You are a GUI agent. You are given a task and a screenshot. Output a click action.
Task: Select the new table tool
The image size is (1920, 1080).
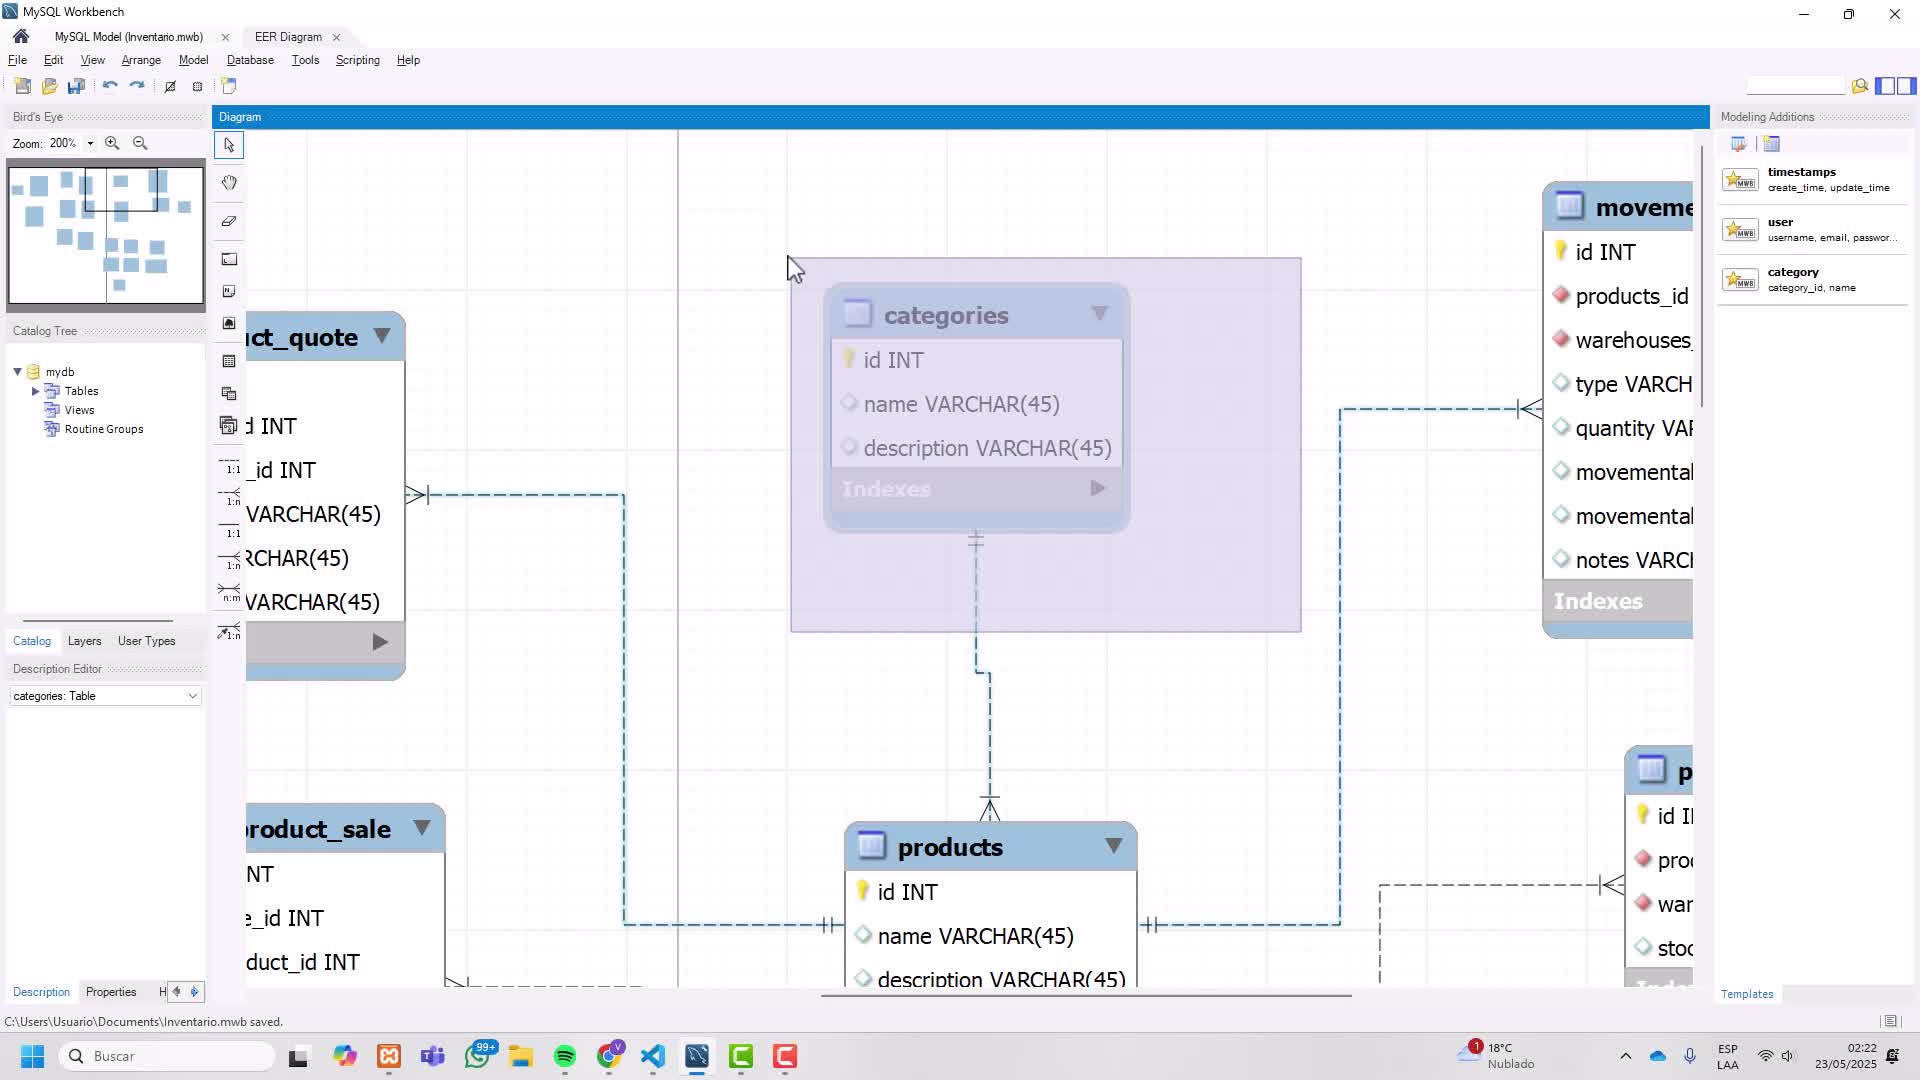(x=229, y=361)
